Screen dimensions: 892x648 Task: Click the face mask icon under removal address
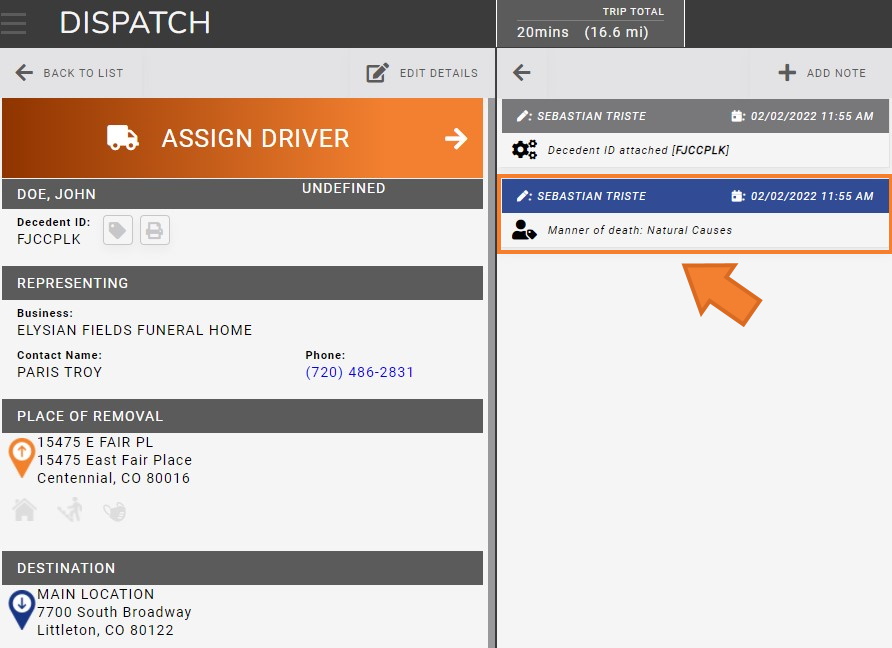[115, 511]
